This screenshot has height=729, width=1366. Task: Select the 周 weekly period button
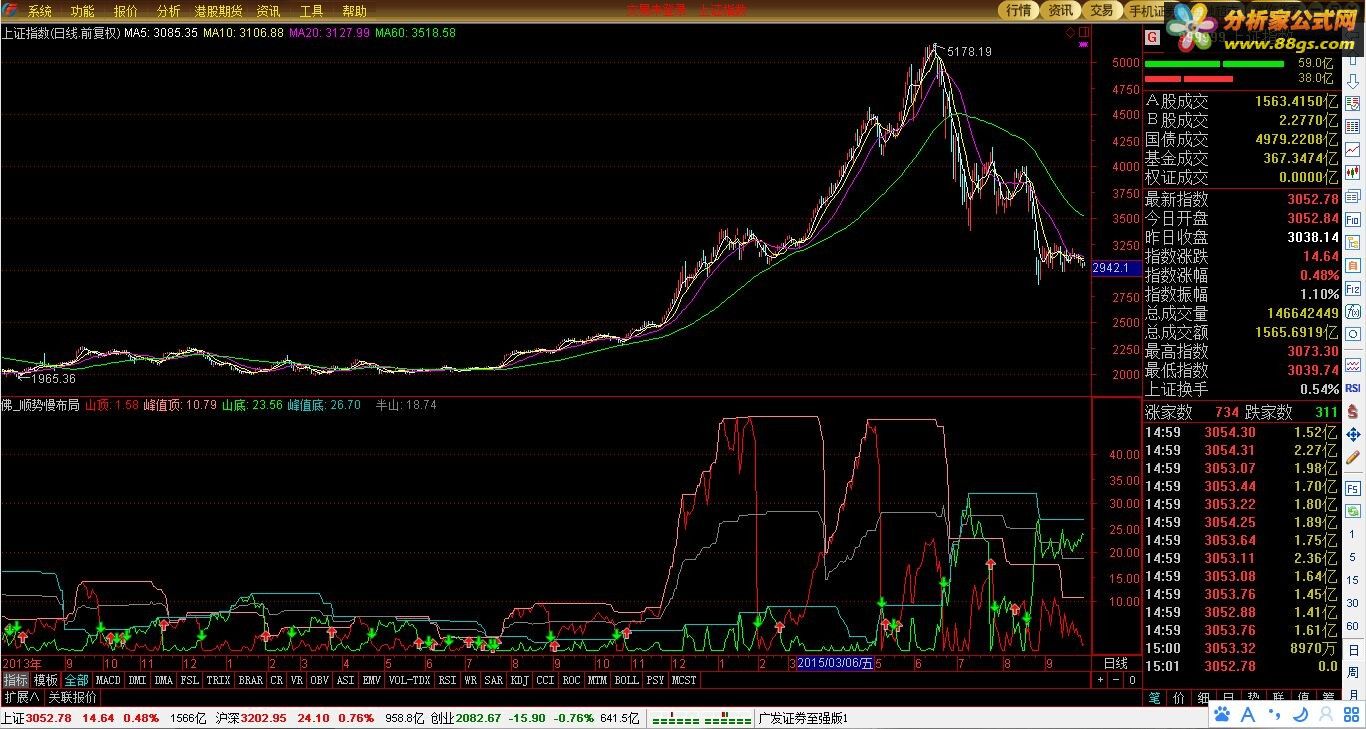click(x=1353, y=672)
